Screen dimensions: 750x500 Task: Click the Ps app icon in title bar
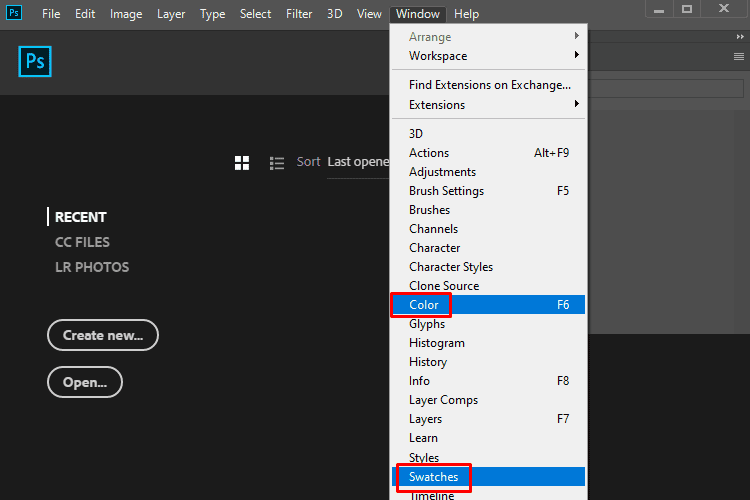point(14,12)
